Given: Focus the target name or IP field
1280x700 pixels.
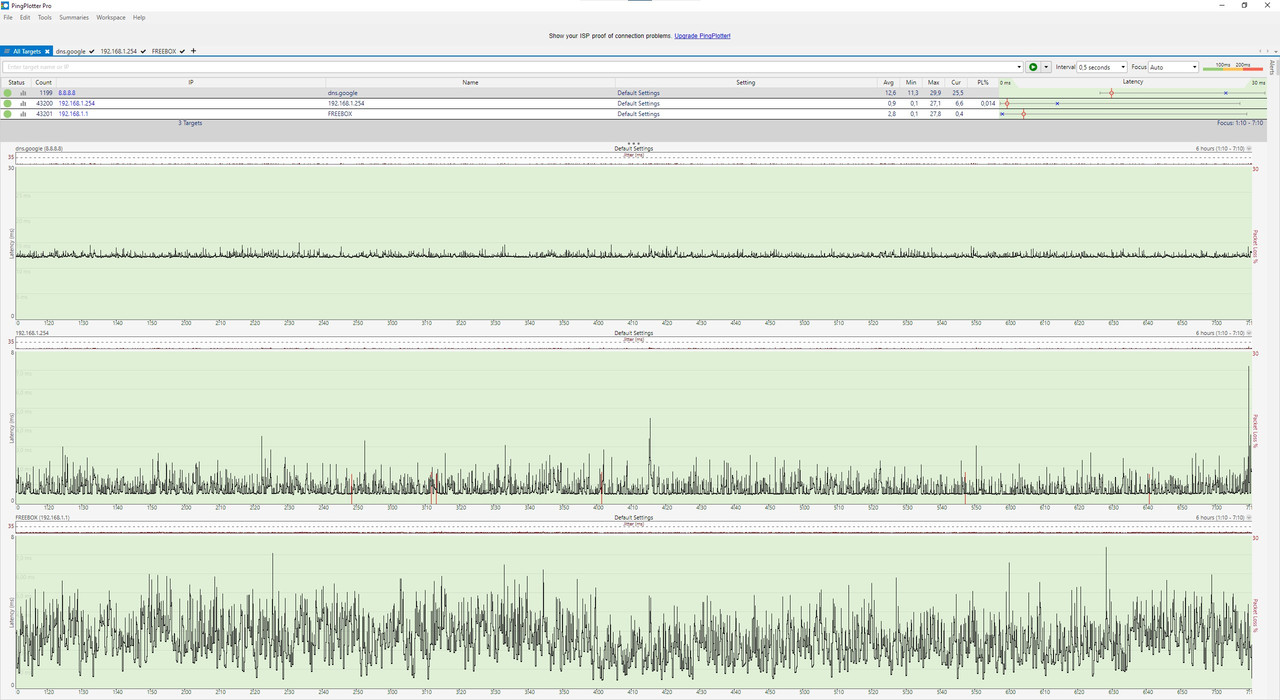Looking at the screenshot, I should (508, 67).
